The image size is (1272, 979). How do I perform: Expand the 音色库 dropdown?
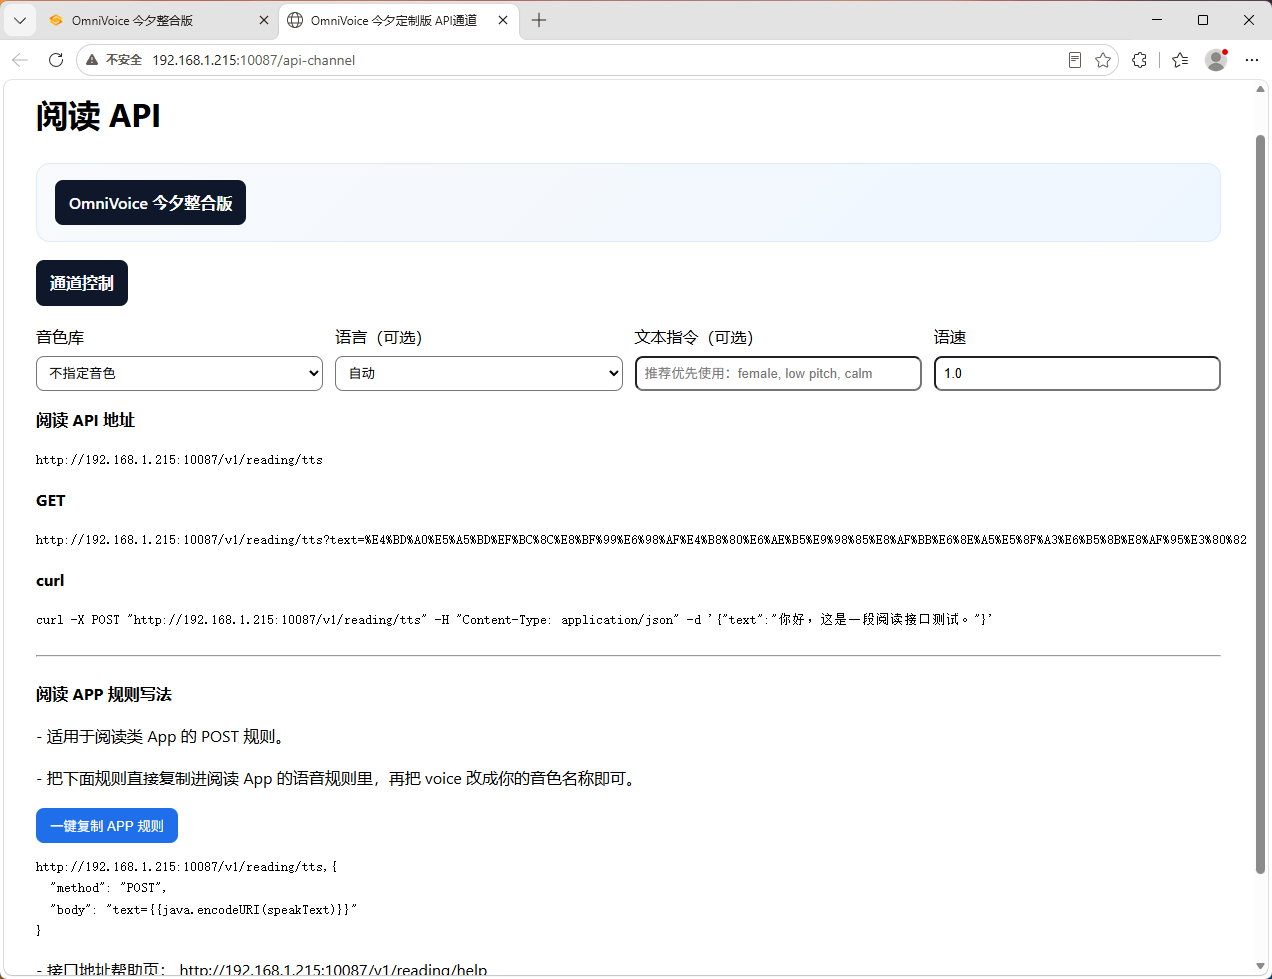coord(179,373)
